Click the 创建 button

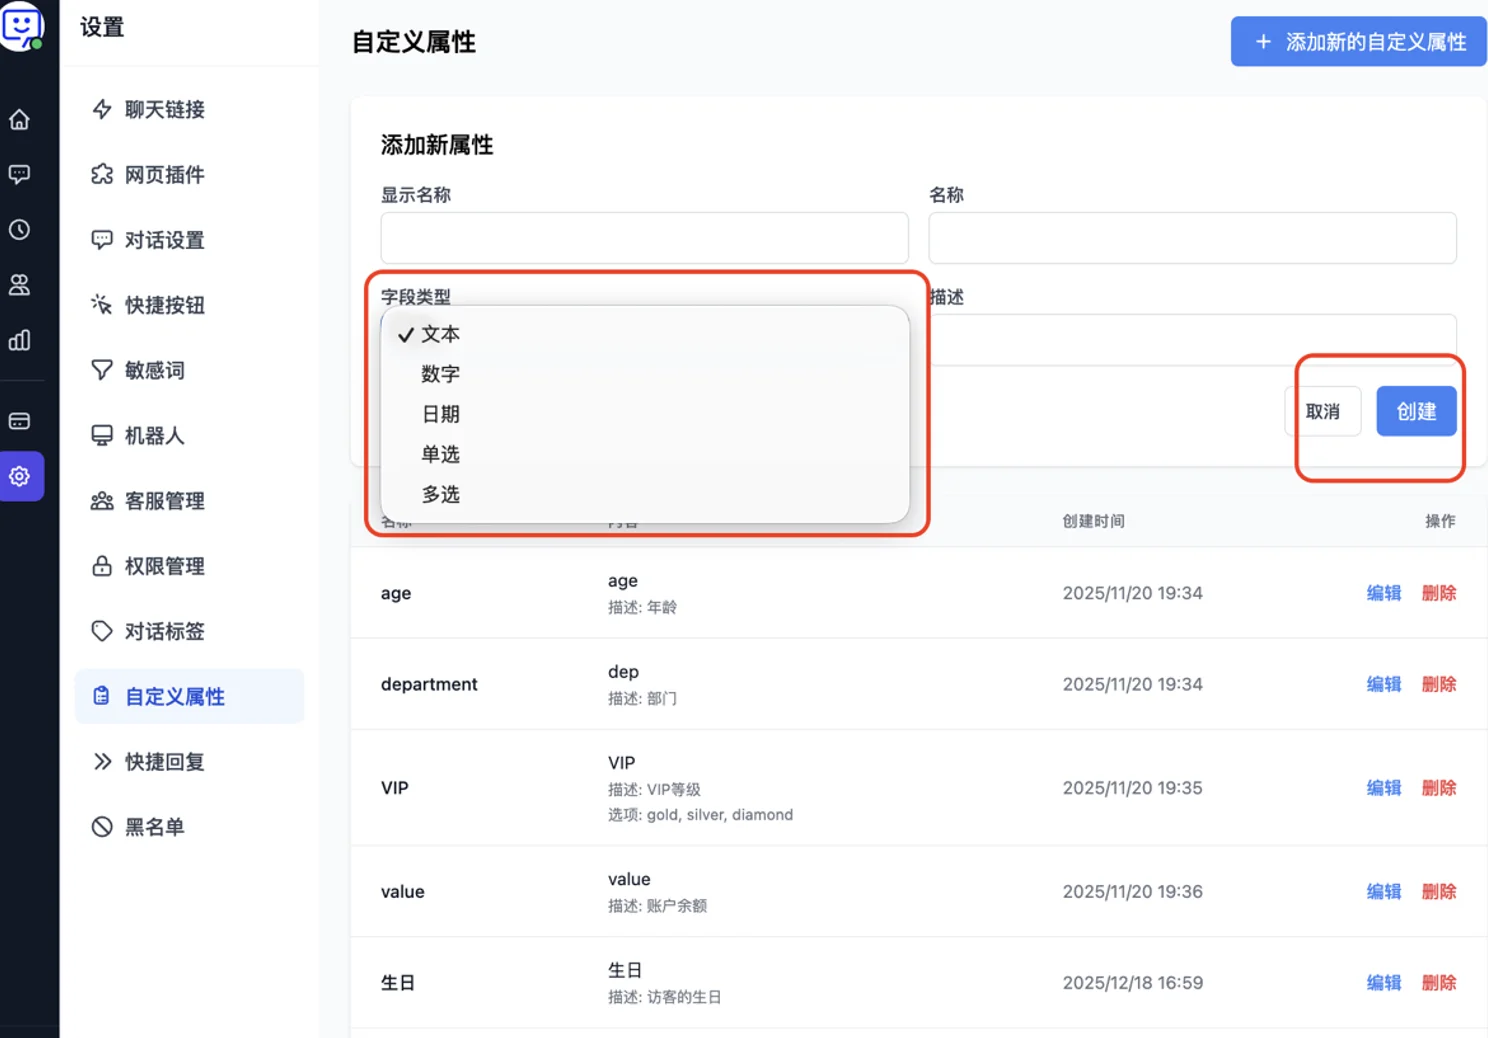pos(1416,411)
